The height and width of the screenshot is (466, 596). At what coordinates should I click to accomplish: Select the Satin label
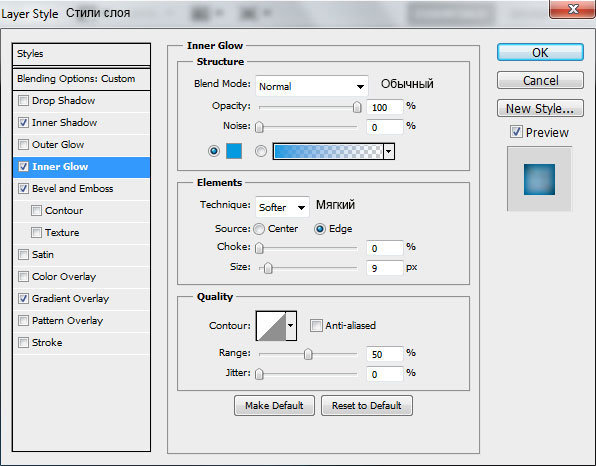coord(43,255)
